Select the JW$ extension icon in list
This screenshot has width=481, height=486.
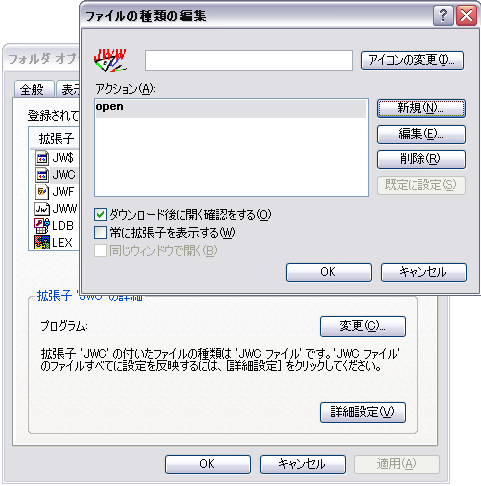[x=42, y=158]
